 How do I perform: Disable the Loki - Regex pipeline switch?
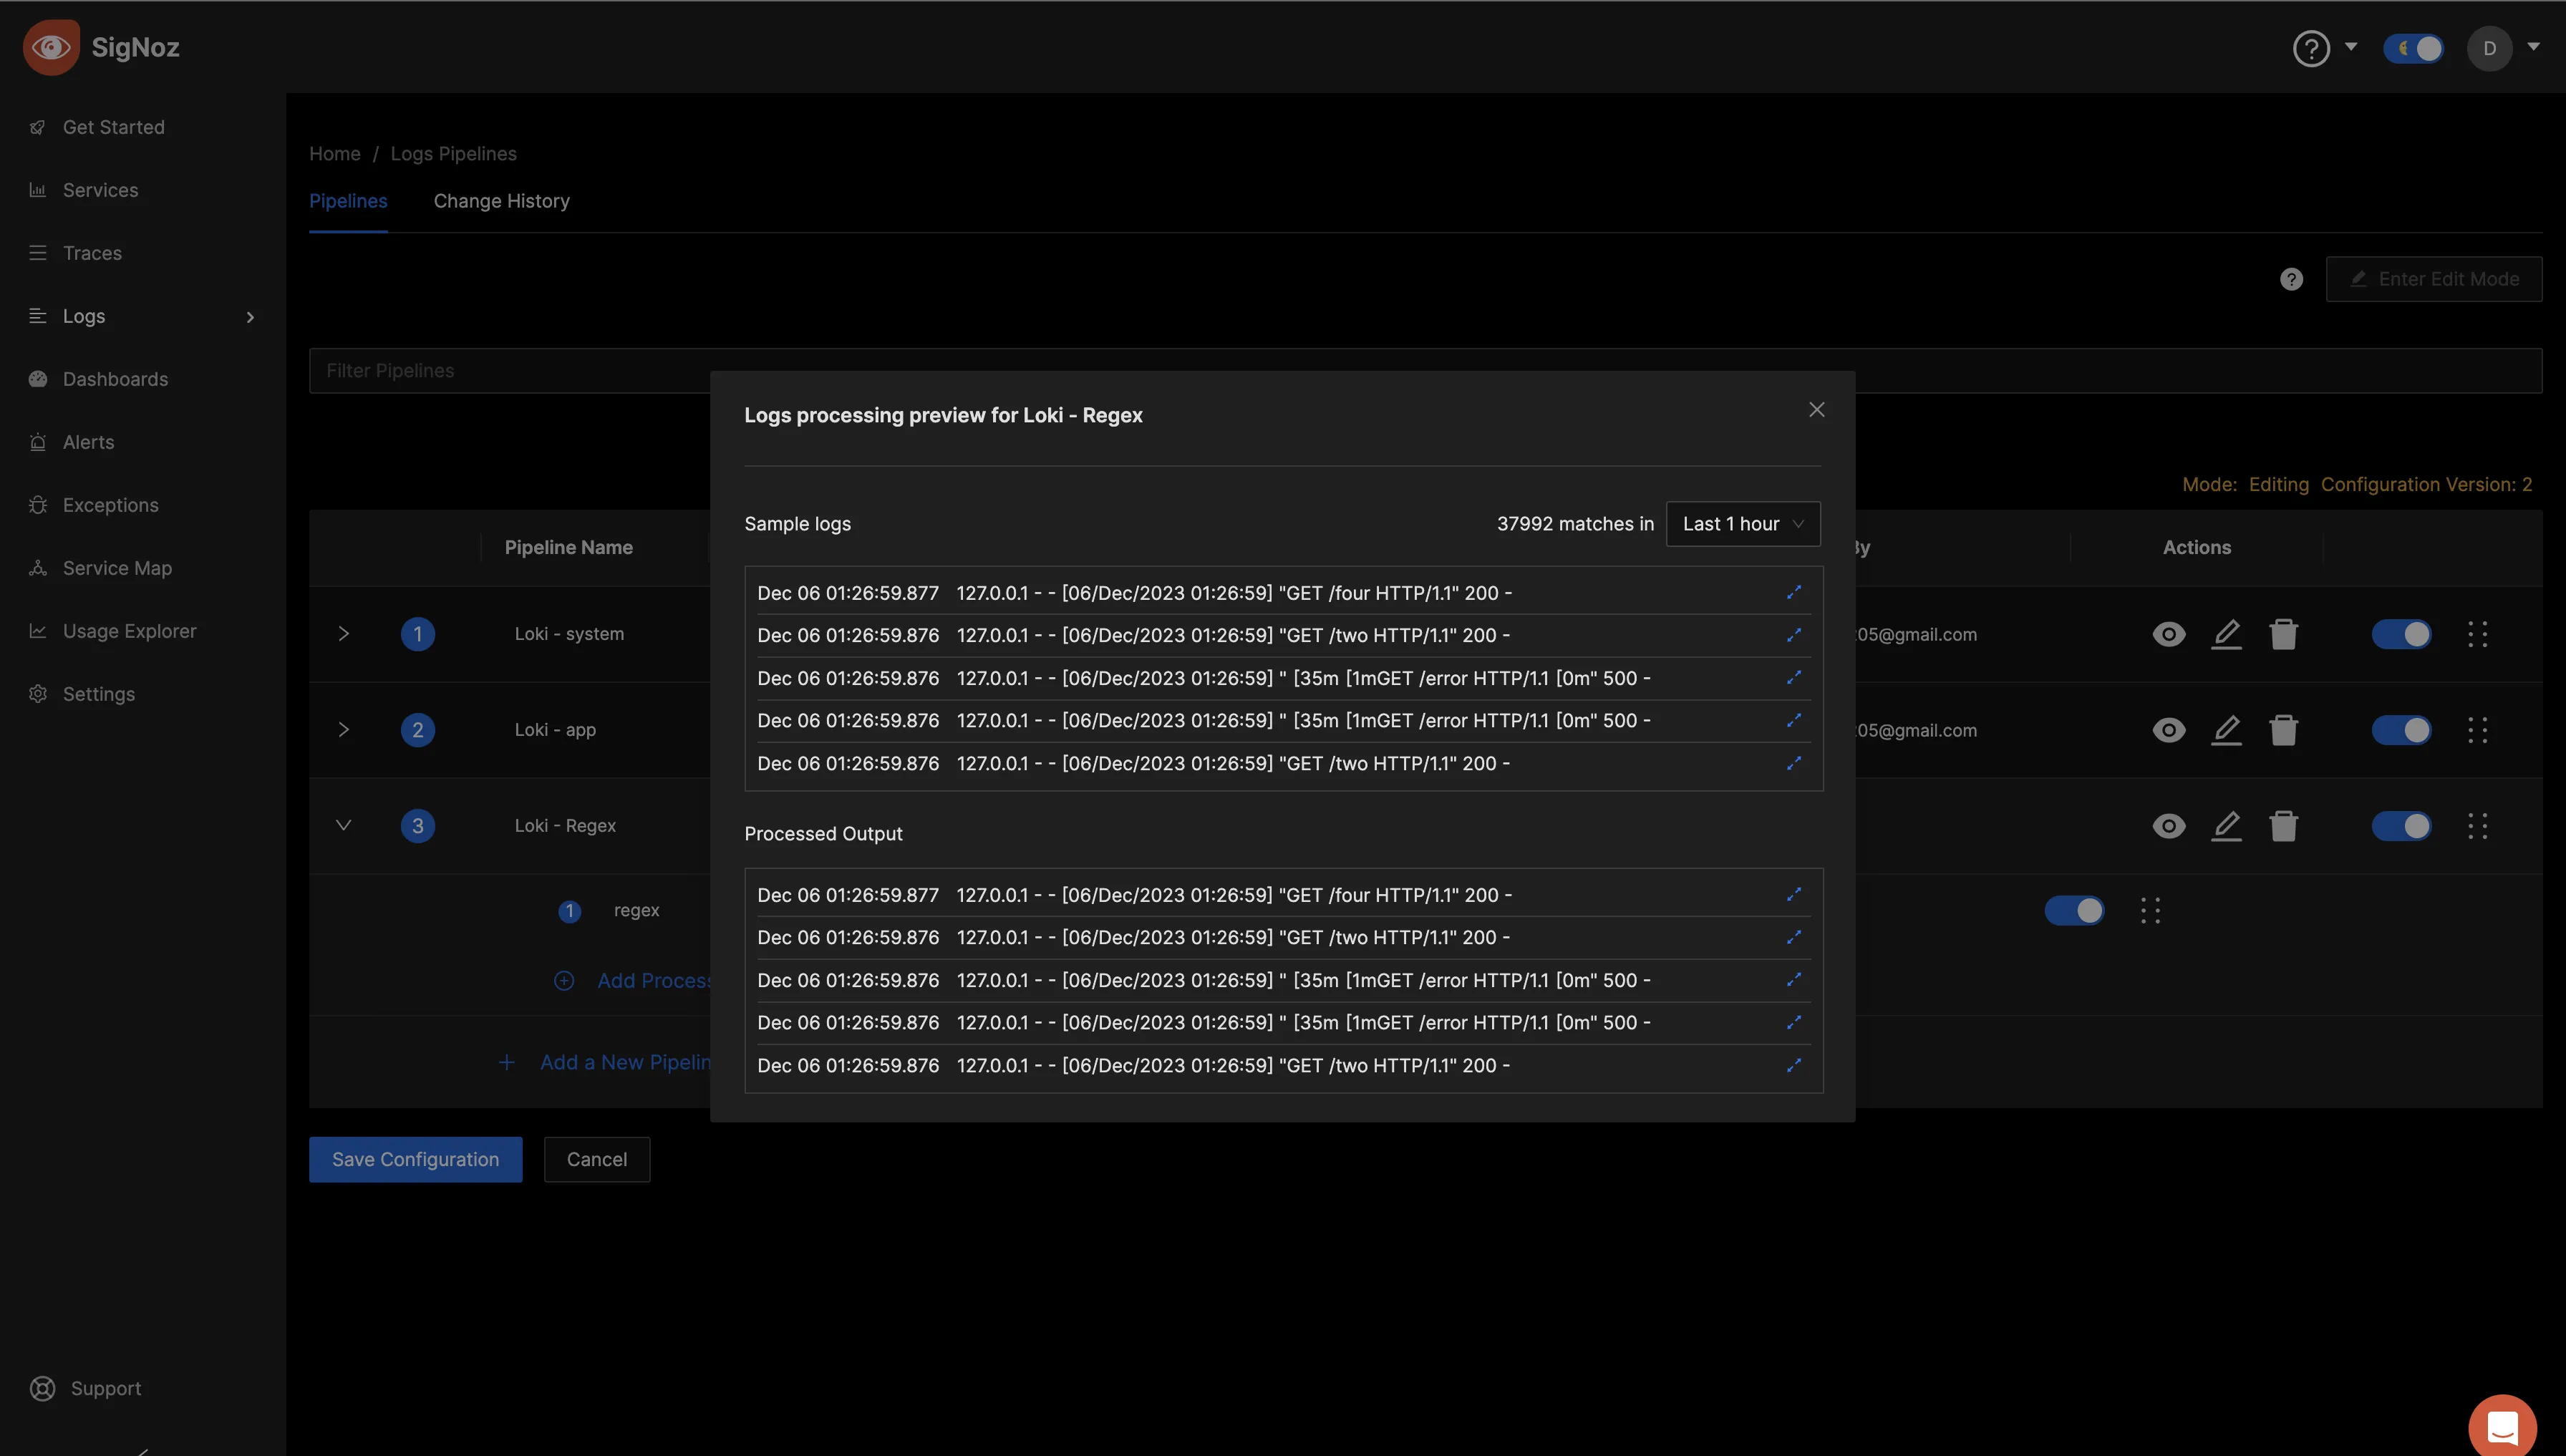click(2401, 826)
